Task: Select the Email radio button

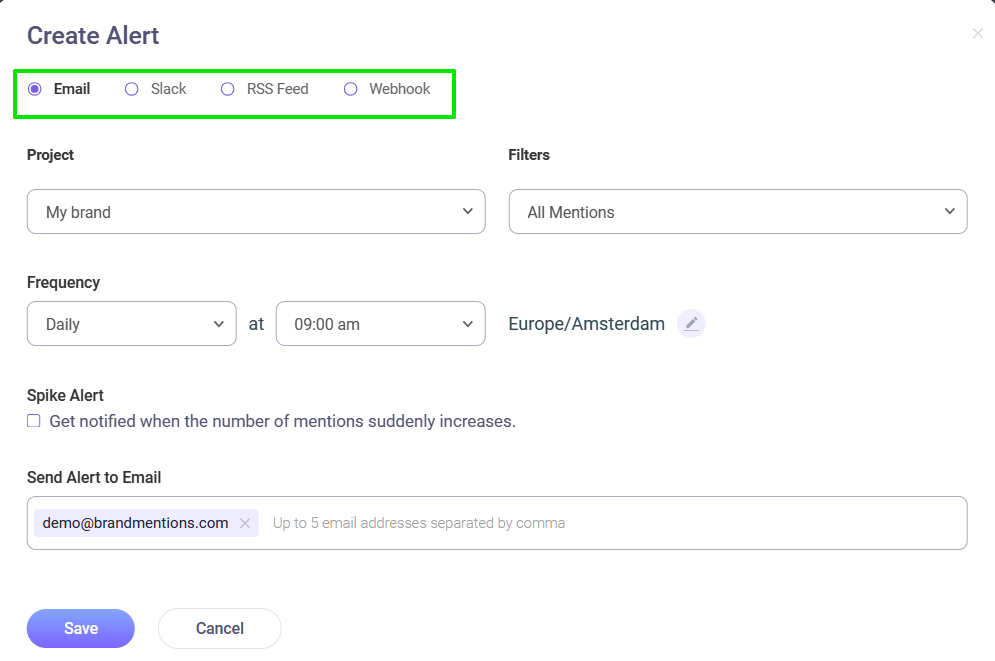Action: (x=35, y=89)
